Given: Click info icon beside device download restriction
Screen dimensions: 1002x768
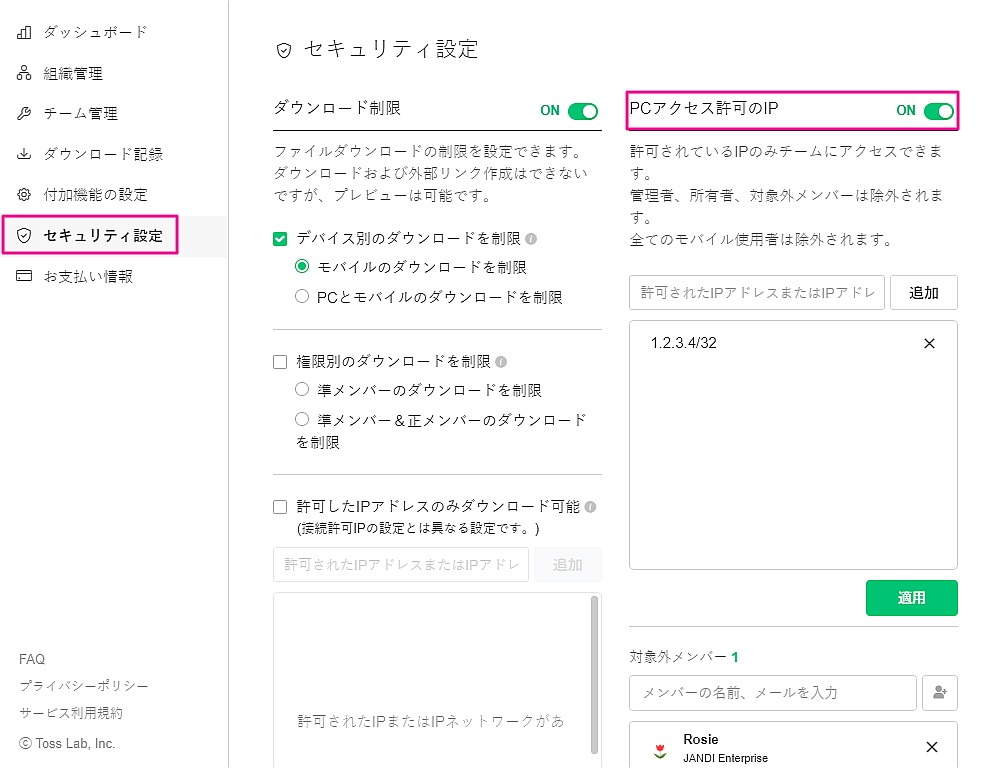Looking at the screenshot, I should tap(531, 239).
